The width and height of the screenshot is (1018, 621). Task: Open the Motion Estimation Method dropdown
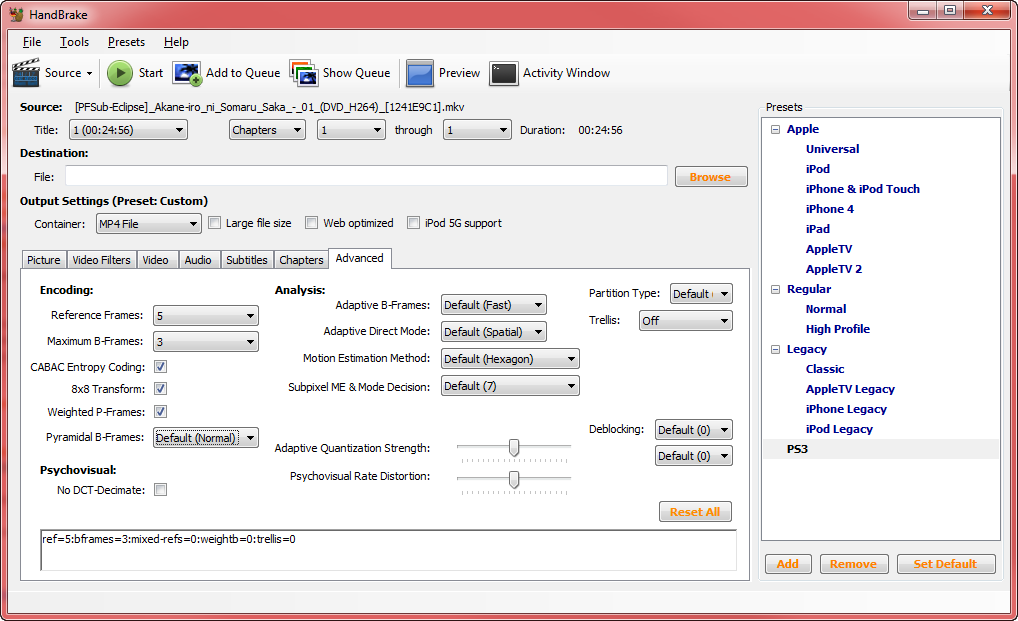pyautogui.click(x=510, y=359)
